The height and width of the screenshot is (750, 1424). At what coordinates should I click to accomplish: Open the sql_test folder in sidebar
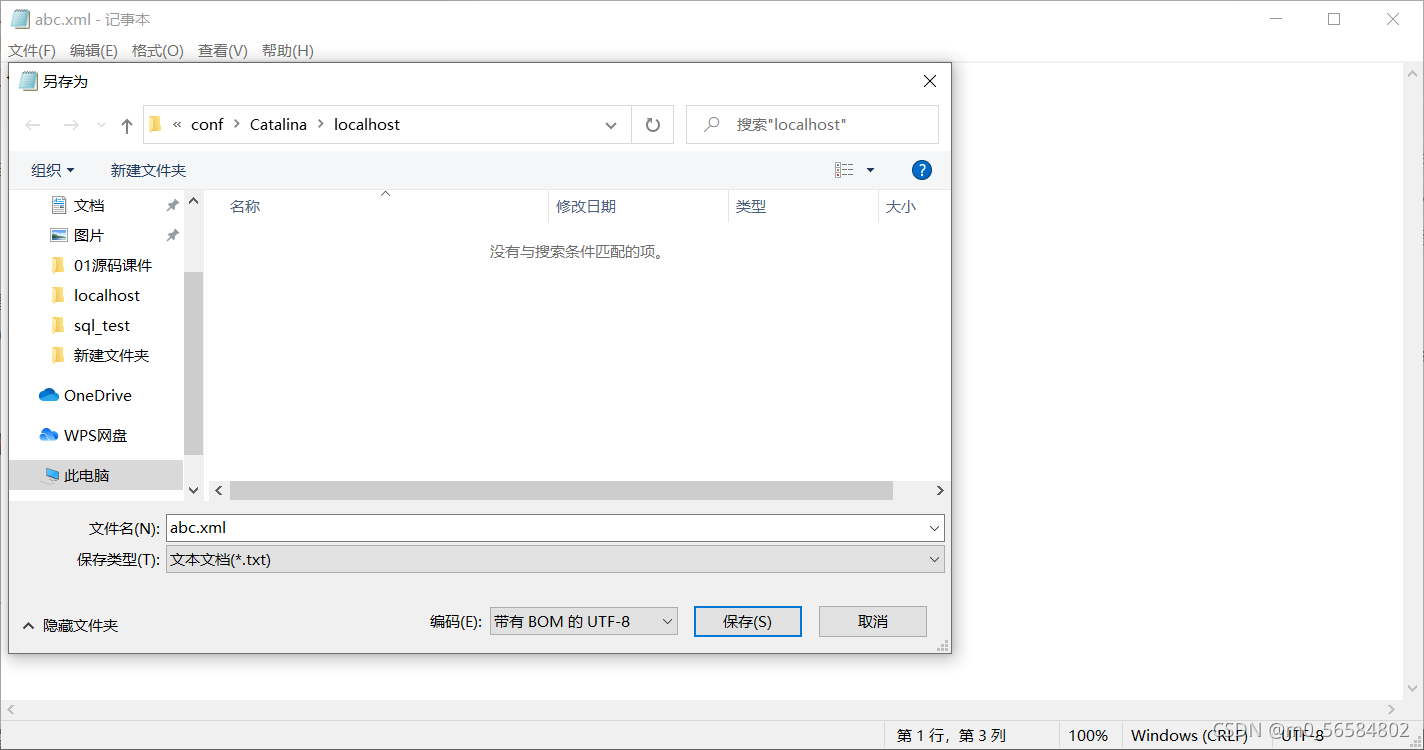pyautogui.click(x=102, y=325)
